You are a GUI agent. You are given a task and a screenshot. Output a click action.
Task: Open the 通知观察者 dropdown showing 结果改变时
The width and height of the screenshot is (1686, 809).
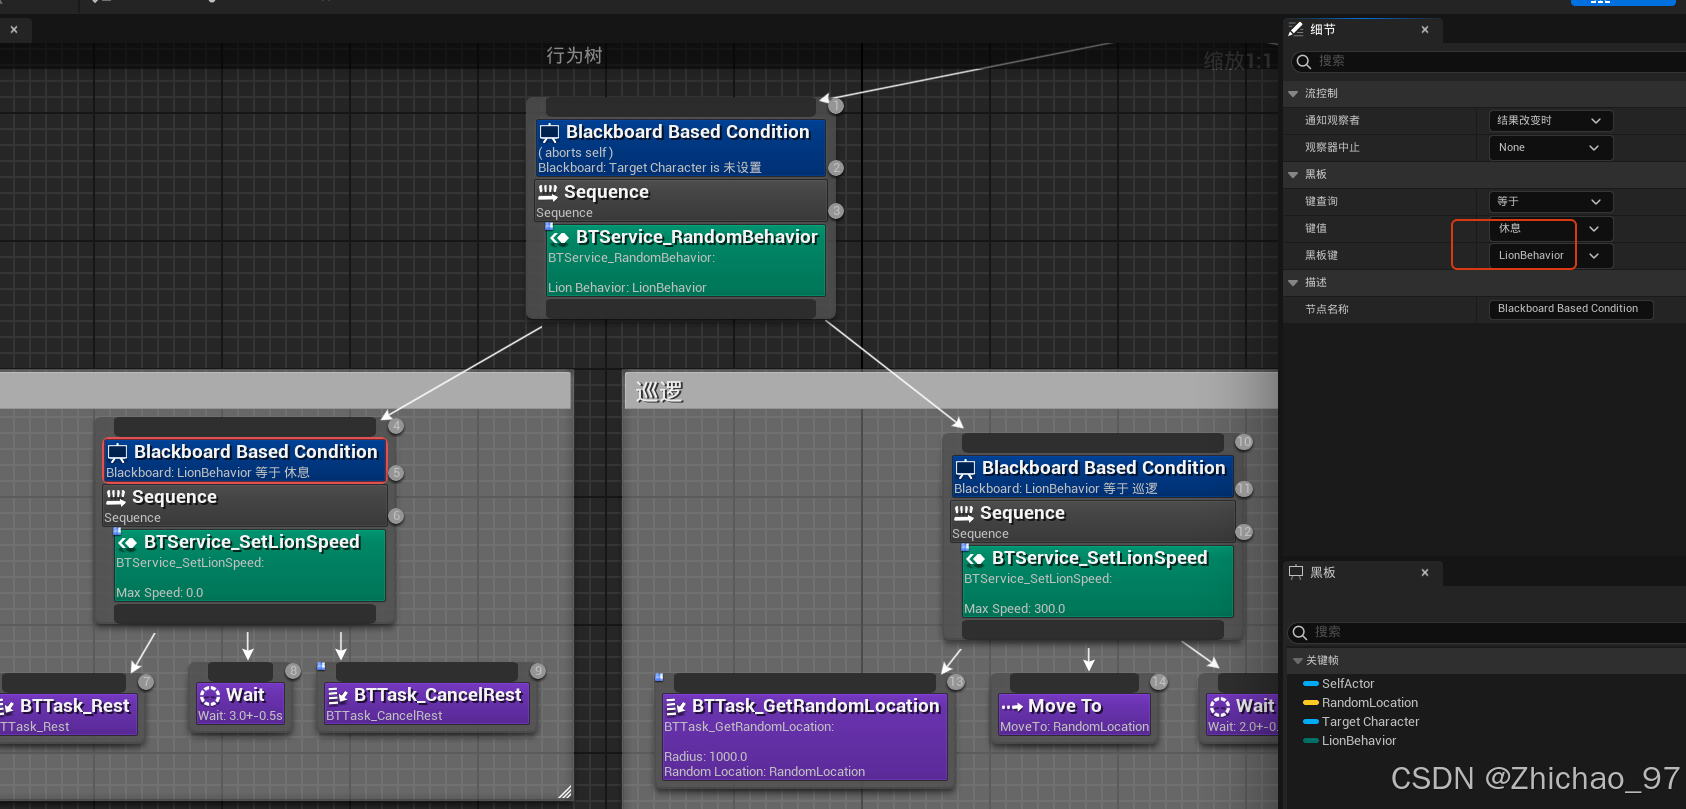coord(1550,121)
